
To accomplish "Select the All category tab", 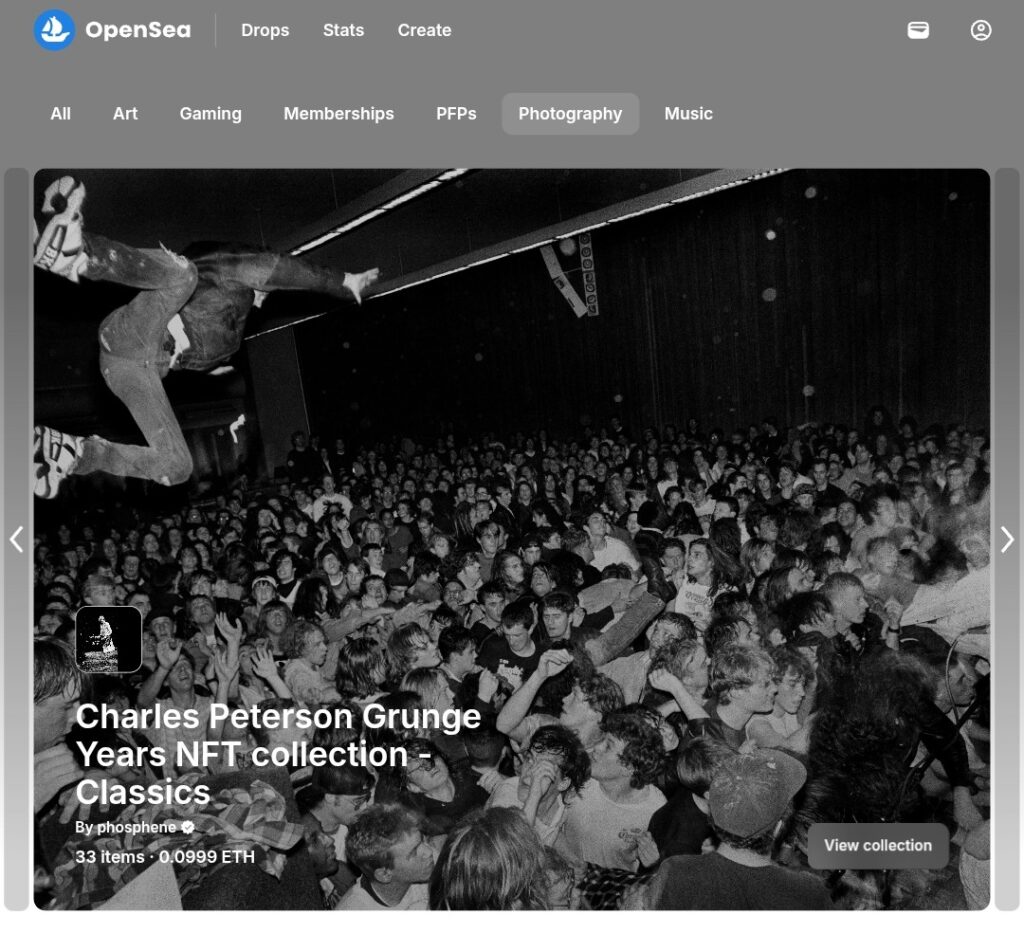I will coord(61,114).
